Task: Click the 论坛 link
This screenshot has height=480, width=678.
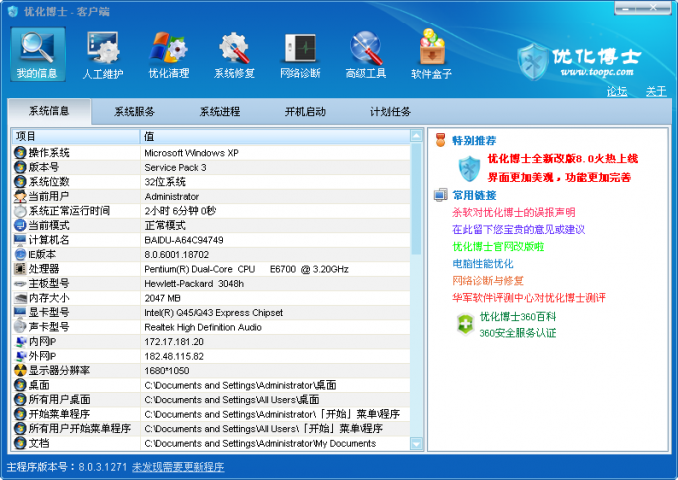Action: pyautogui.click(x=617, y=91)
